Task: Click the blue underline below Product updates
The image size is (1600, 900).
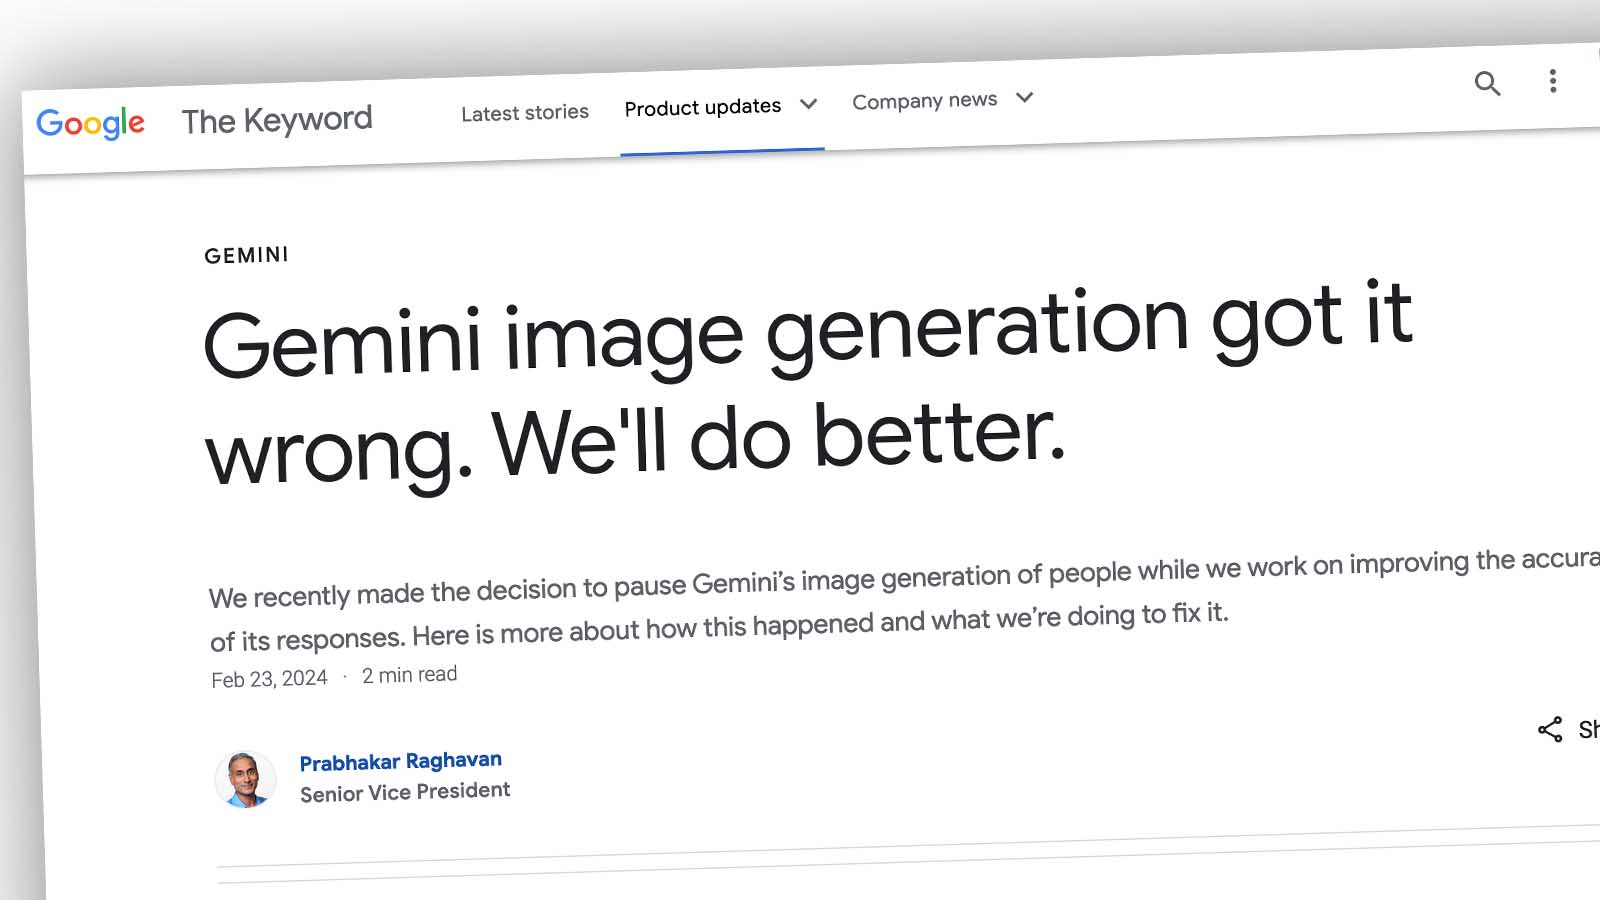Action: point(722,152)
